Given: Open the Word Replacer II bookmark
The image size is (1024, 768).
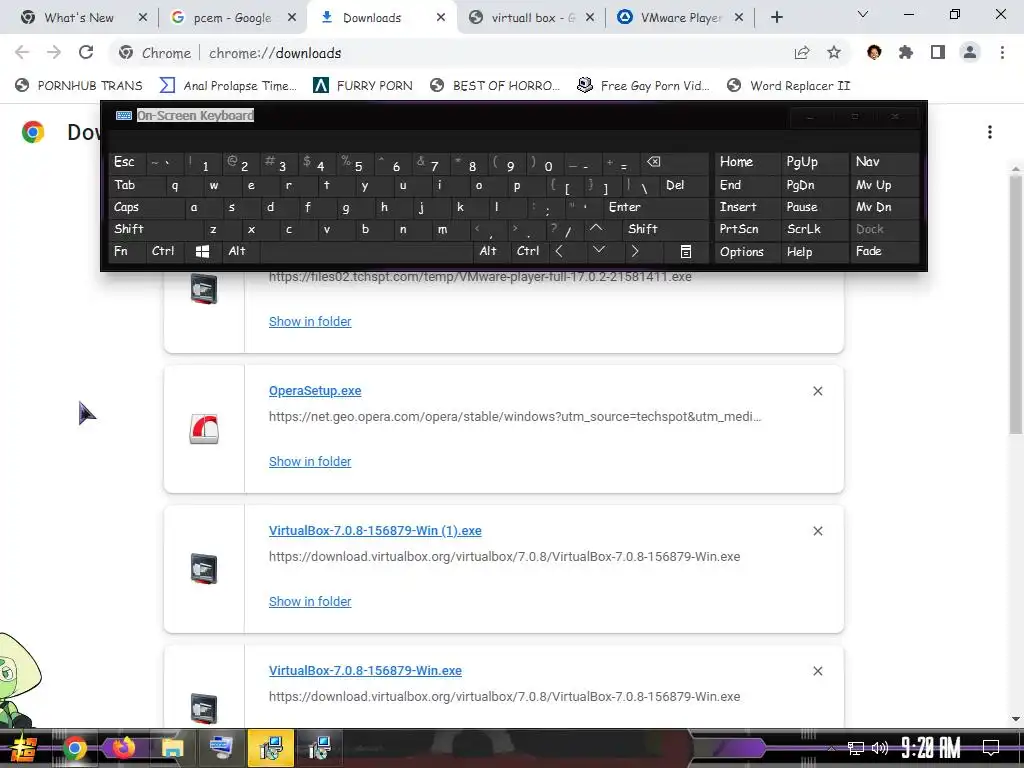Looking at the screenshot, I should tap(788, 86).
